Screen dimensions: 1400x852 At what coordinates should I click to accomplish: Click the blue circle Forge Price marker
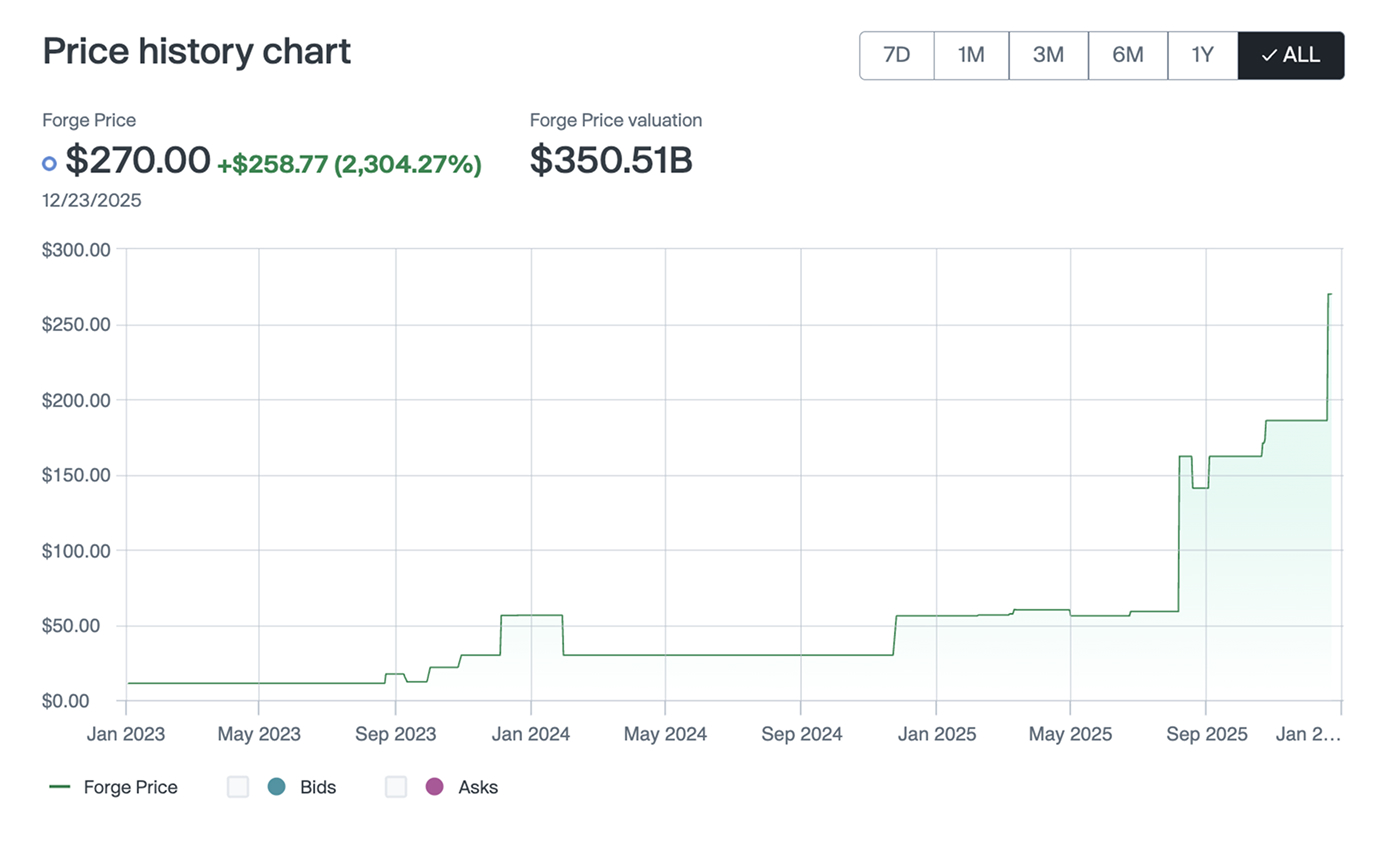[49, 163]
